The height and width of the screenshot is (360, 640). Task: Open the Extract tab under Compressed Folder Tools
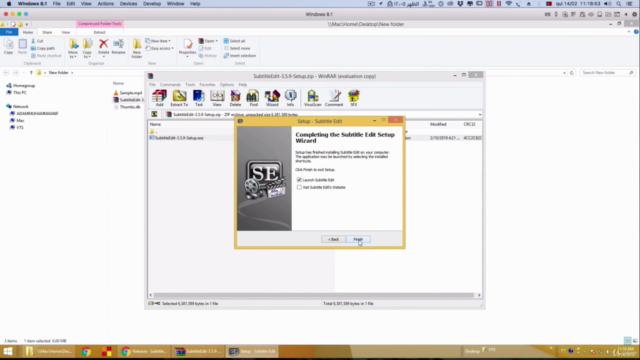pos(99,32)
